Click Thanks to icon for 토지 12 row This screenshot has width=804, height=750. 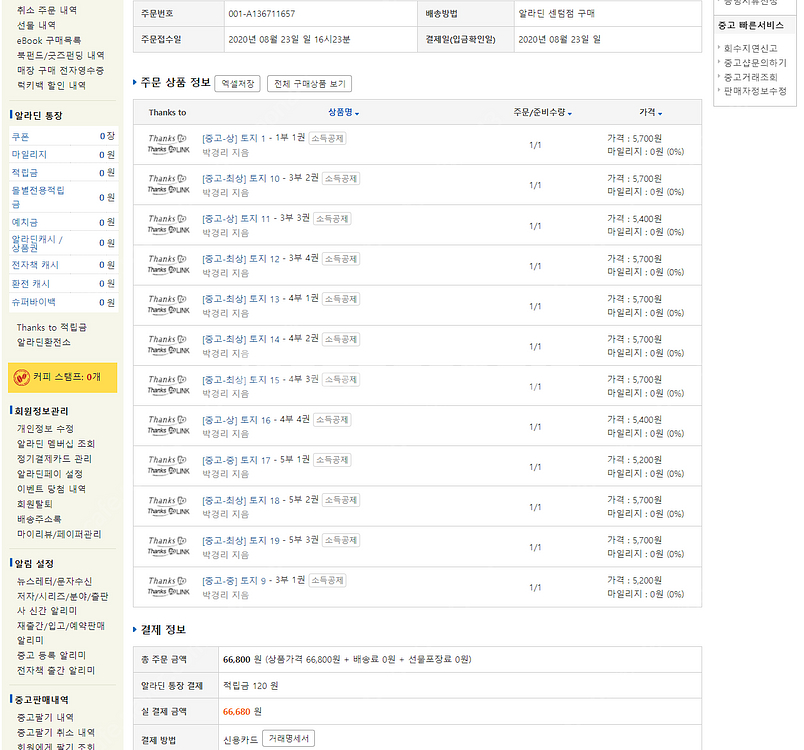pos(168,259)
